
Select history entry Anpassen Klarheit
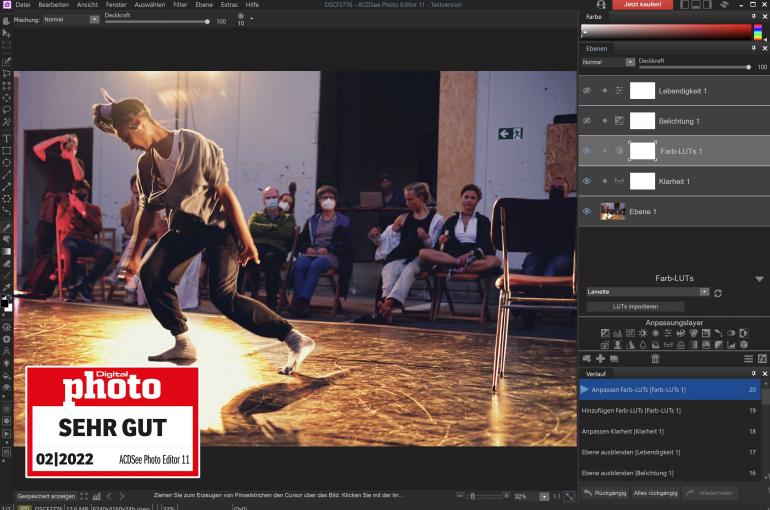(x=670, y=431)
